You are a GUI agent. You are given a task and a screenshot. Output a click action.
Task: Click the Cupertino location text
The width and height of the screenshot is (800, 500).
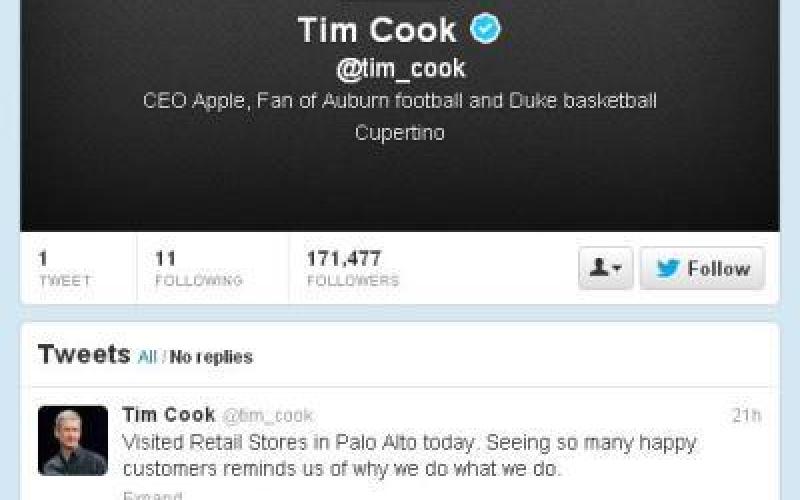399,132
